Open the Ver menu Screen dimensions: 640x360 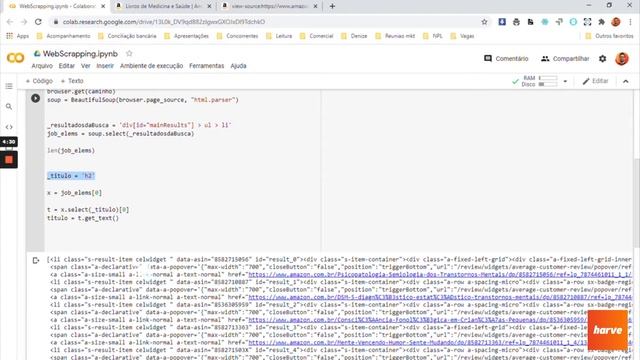click(85, 66)
